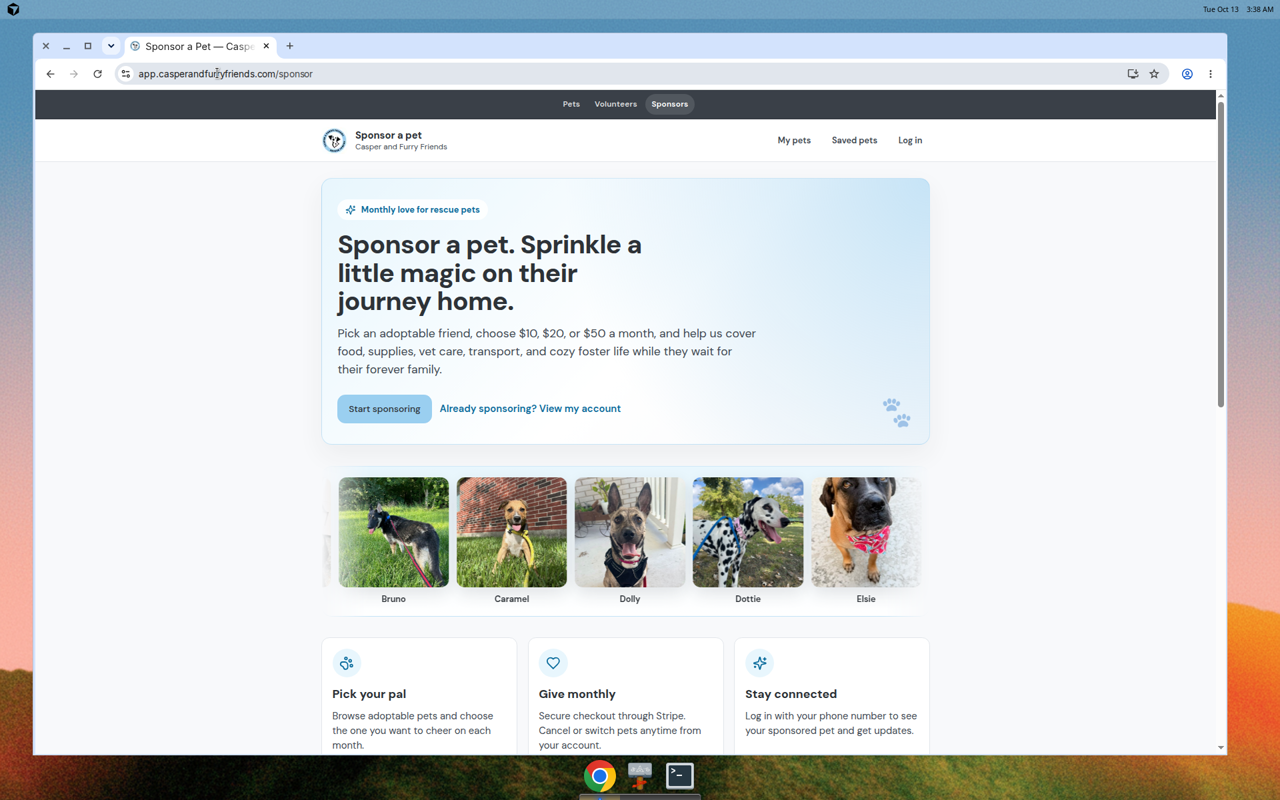Close the Sponsor a Pet tab
Viewport: 1280px width, 800px height.
point(266,46)
